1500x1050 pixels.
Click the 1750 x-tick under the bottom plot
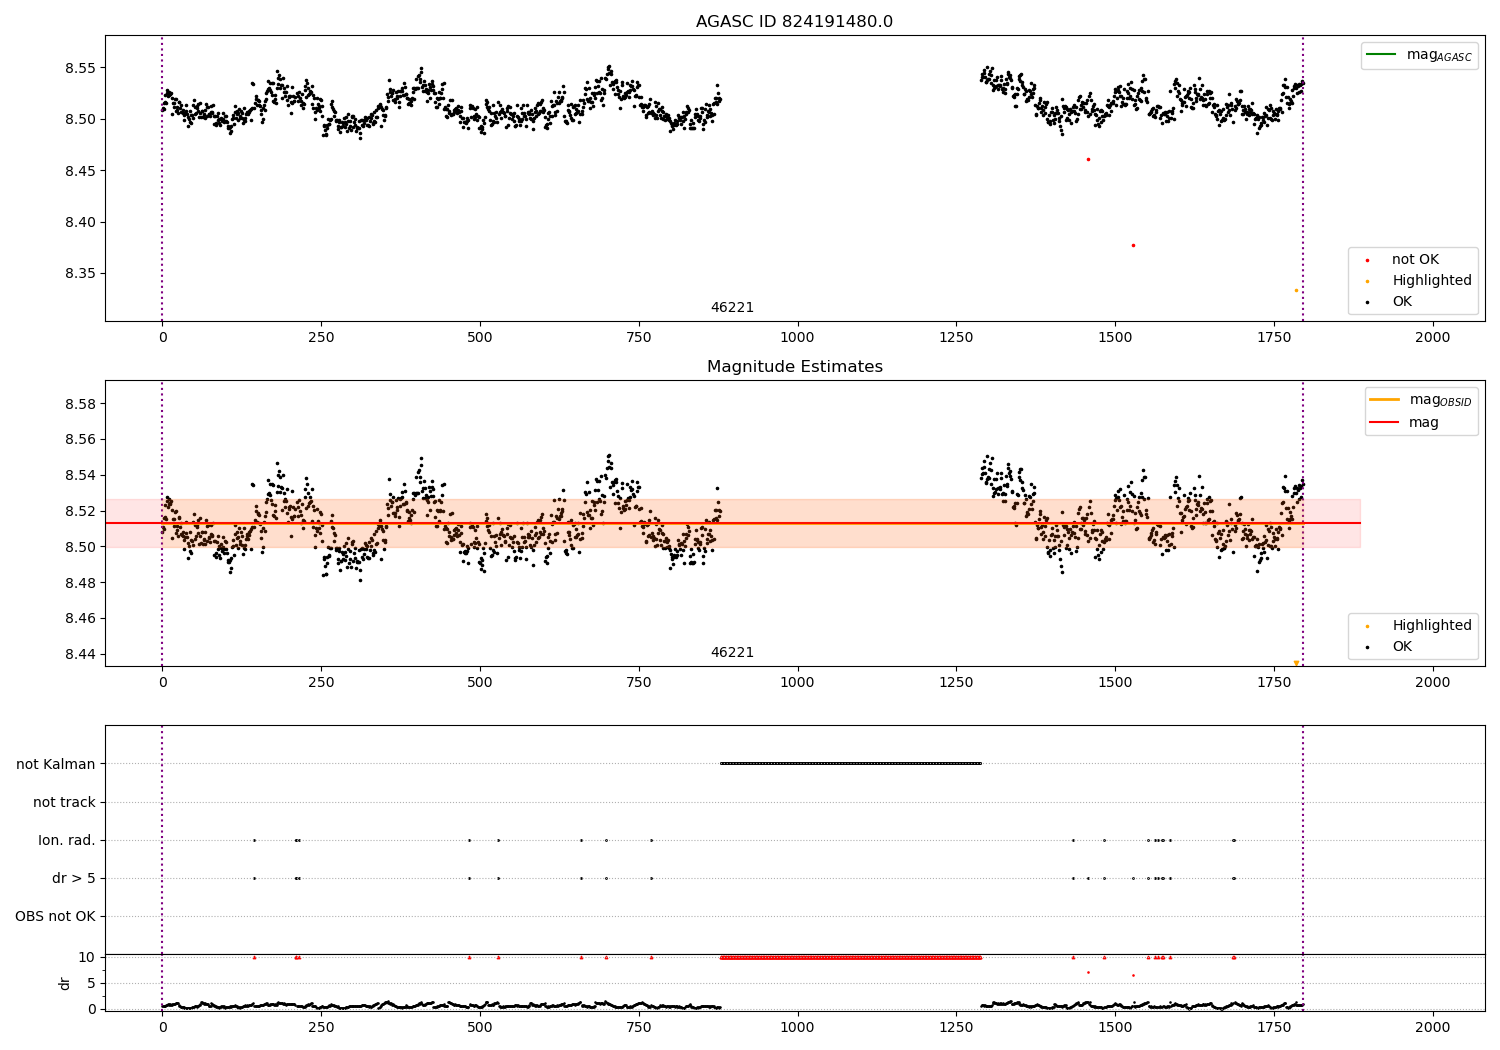[x=1274, y=1027]
